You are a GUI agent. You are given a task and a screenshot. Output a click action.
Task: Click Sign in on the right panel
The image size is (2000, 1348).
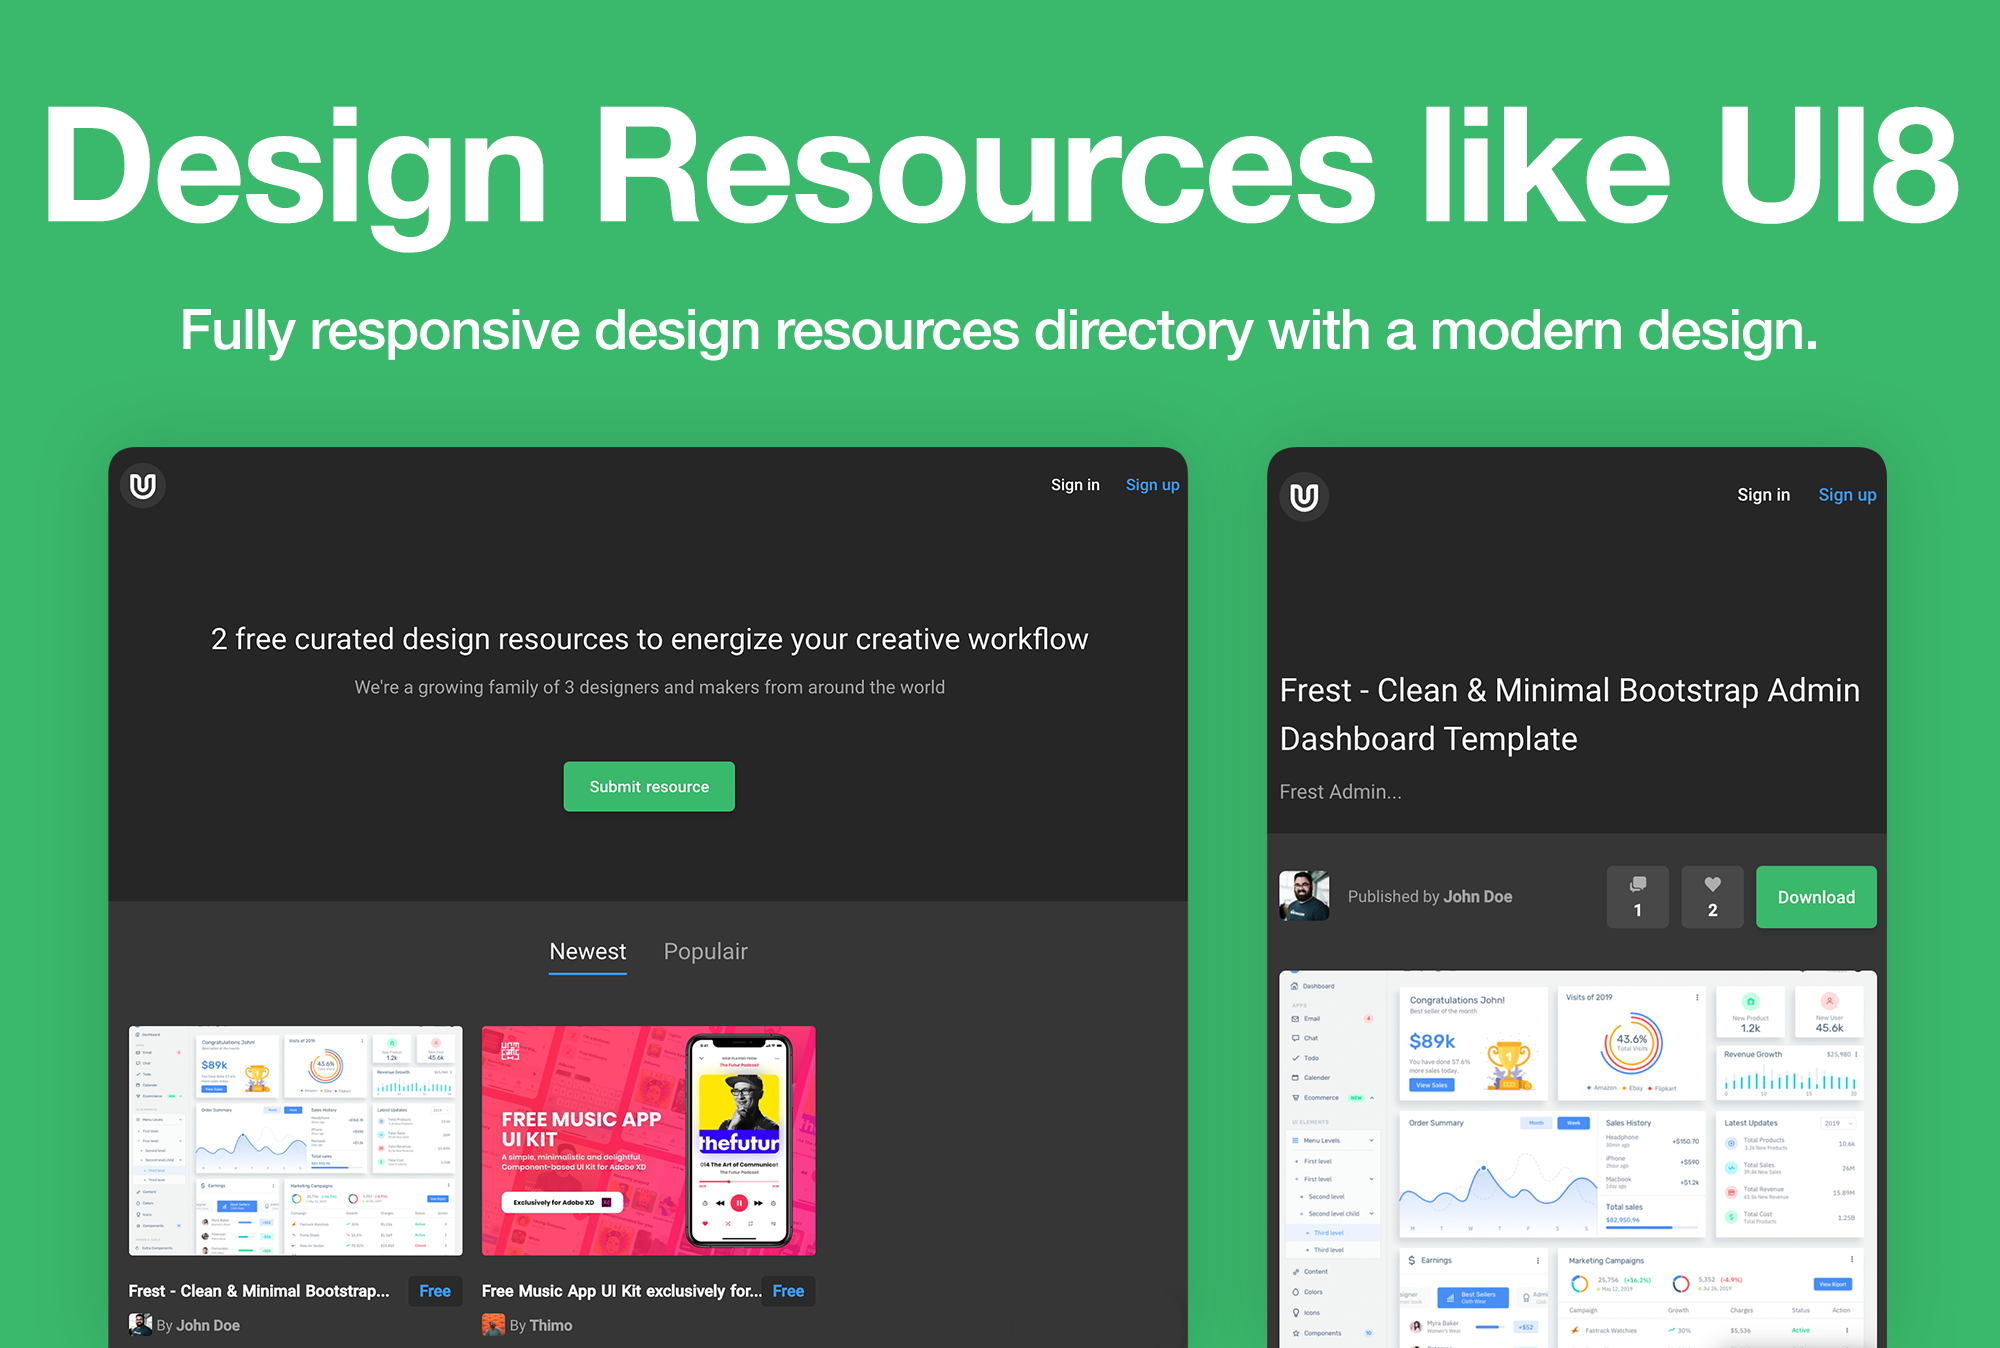(x=1763, y=495)
